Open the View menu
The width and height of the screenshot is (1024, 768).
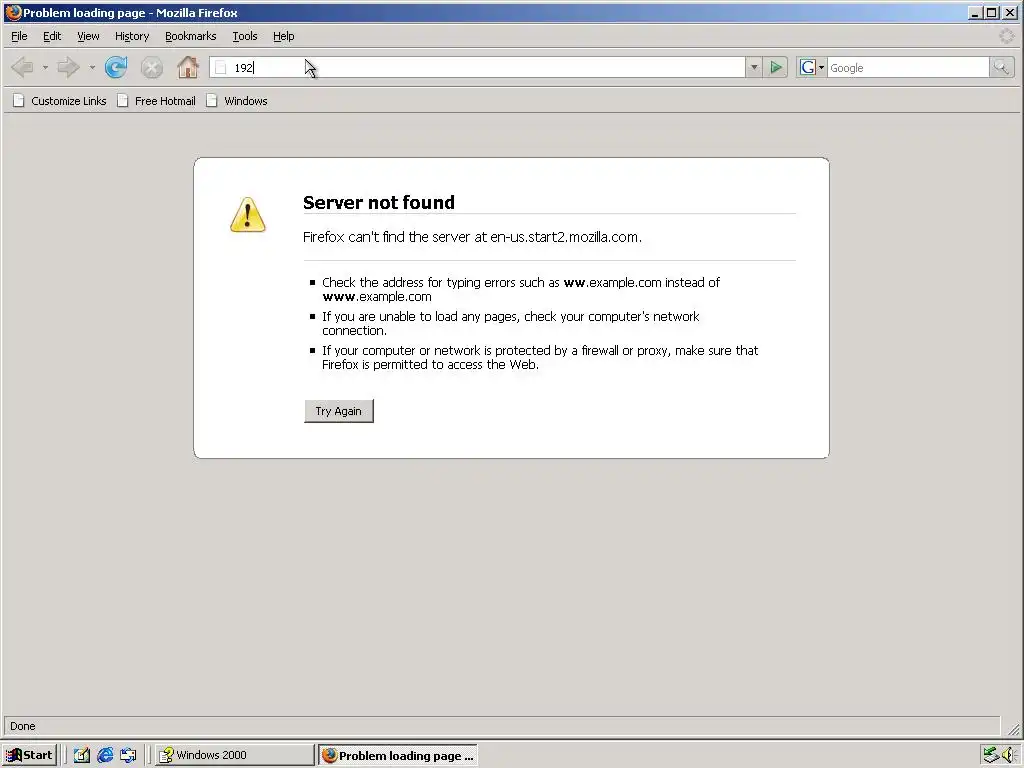click(88, 36)
